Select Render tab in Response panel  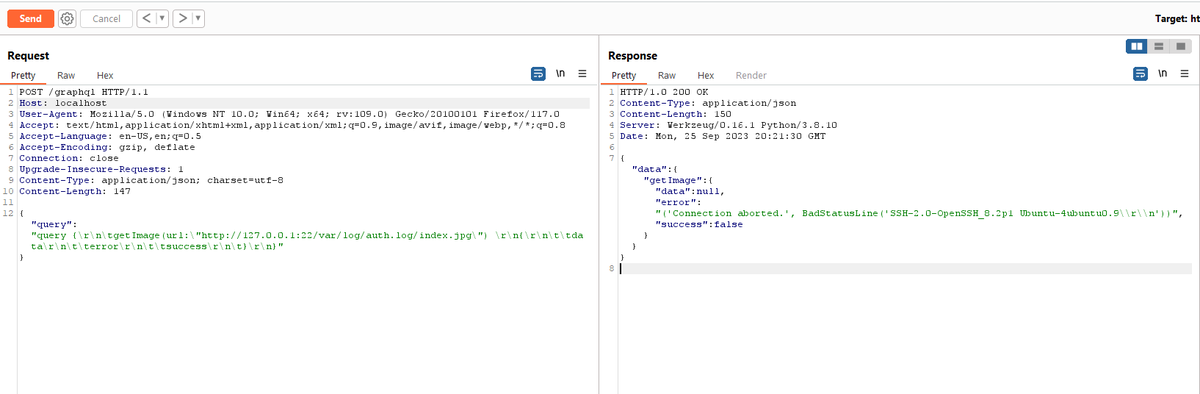tap(751, 75)
